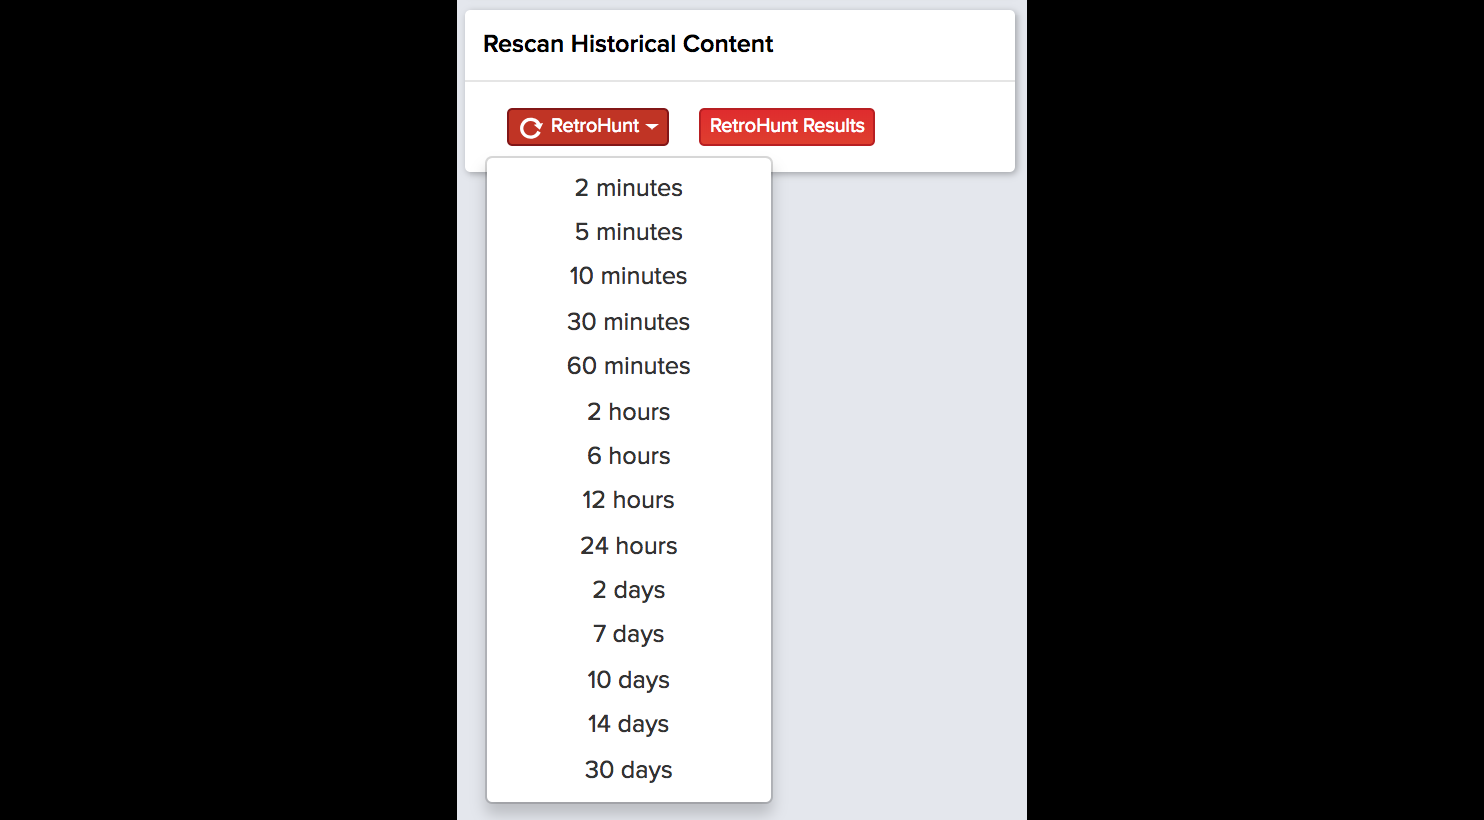Click the RetroHunt button label

[x=595, y=126]
